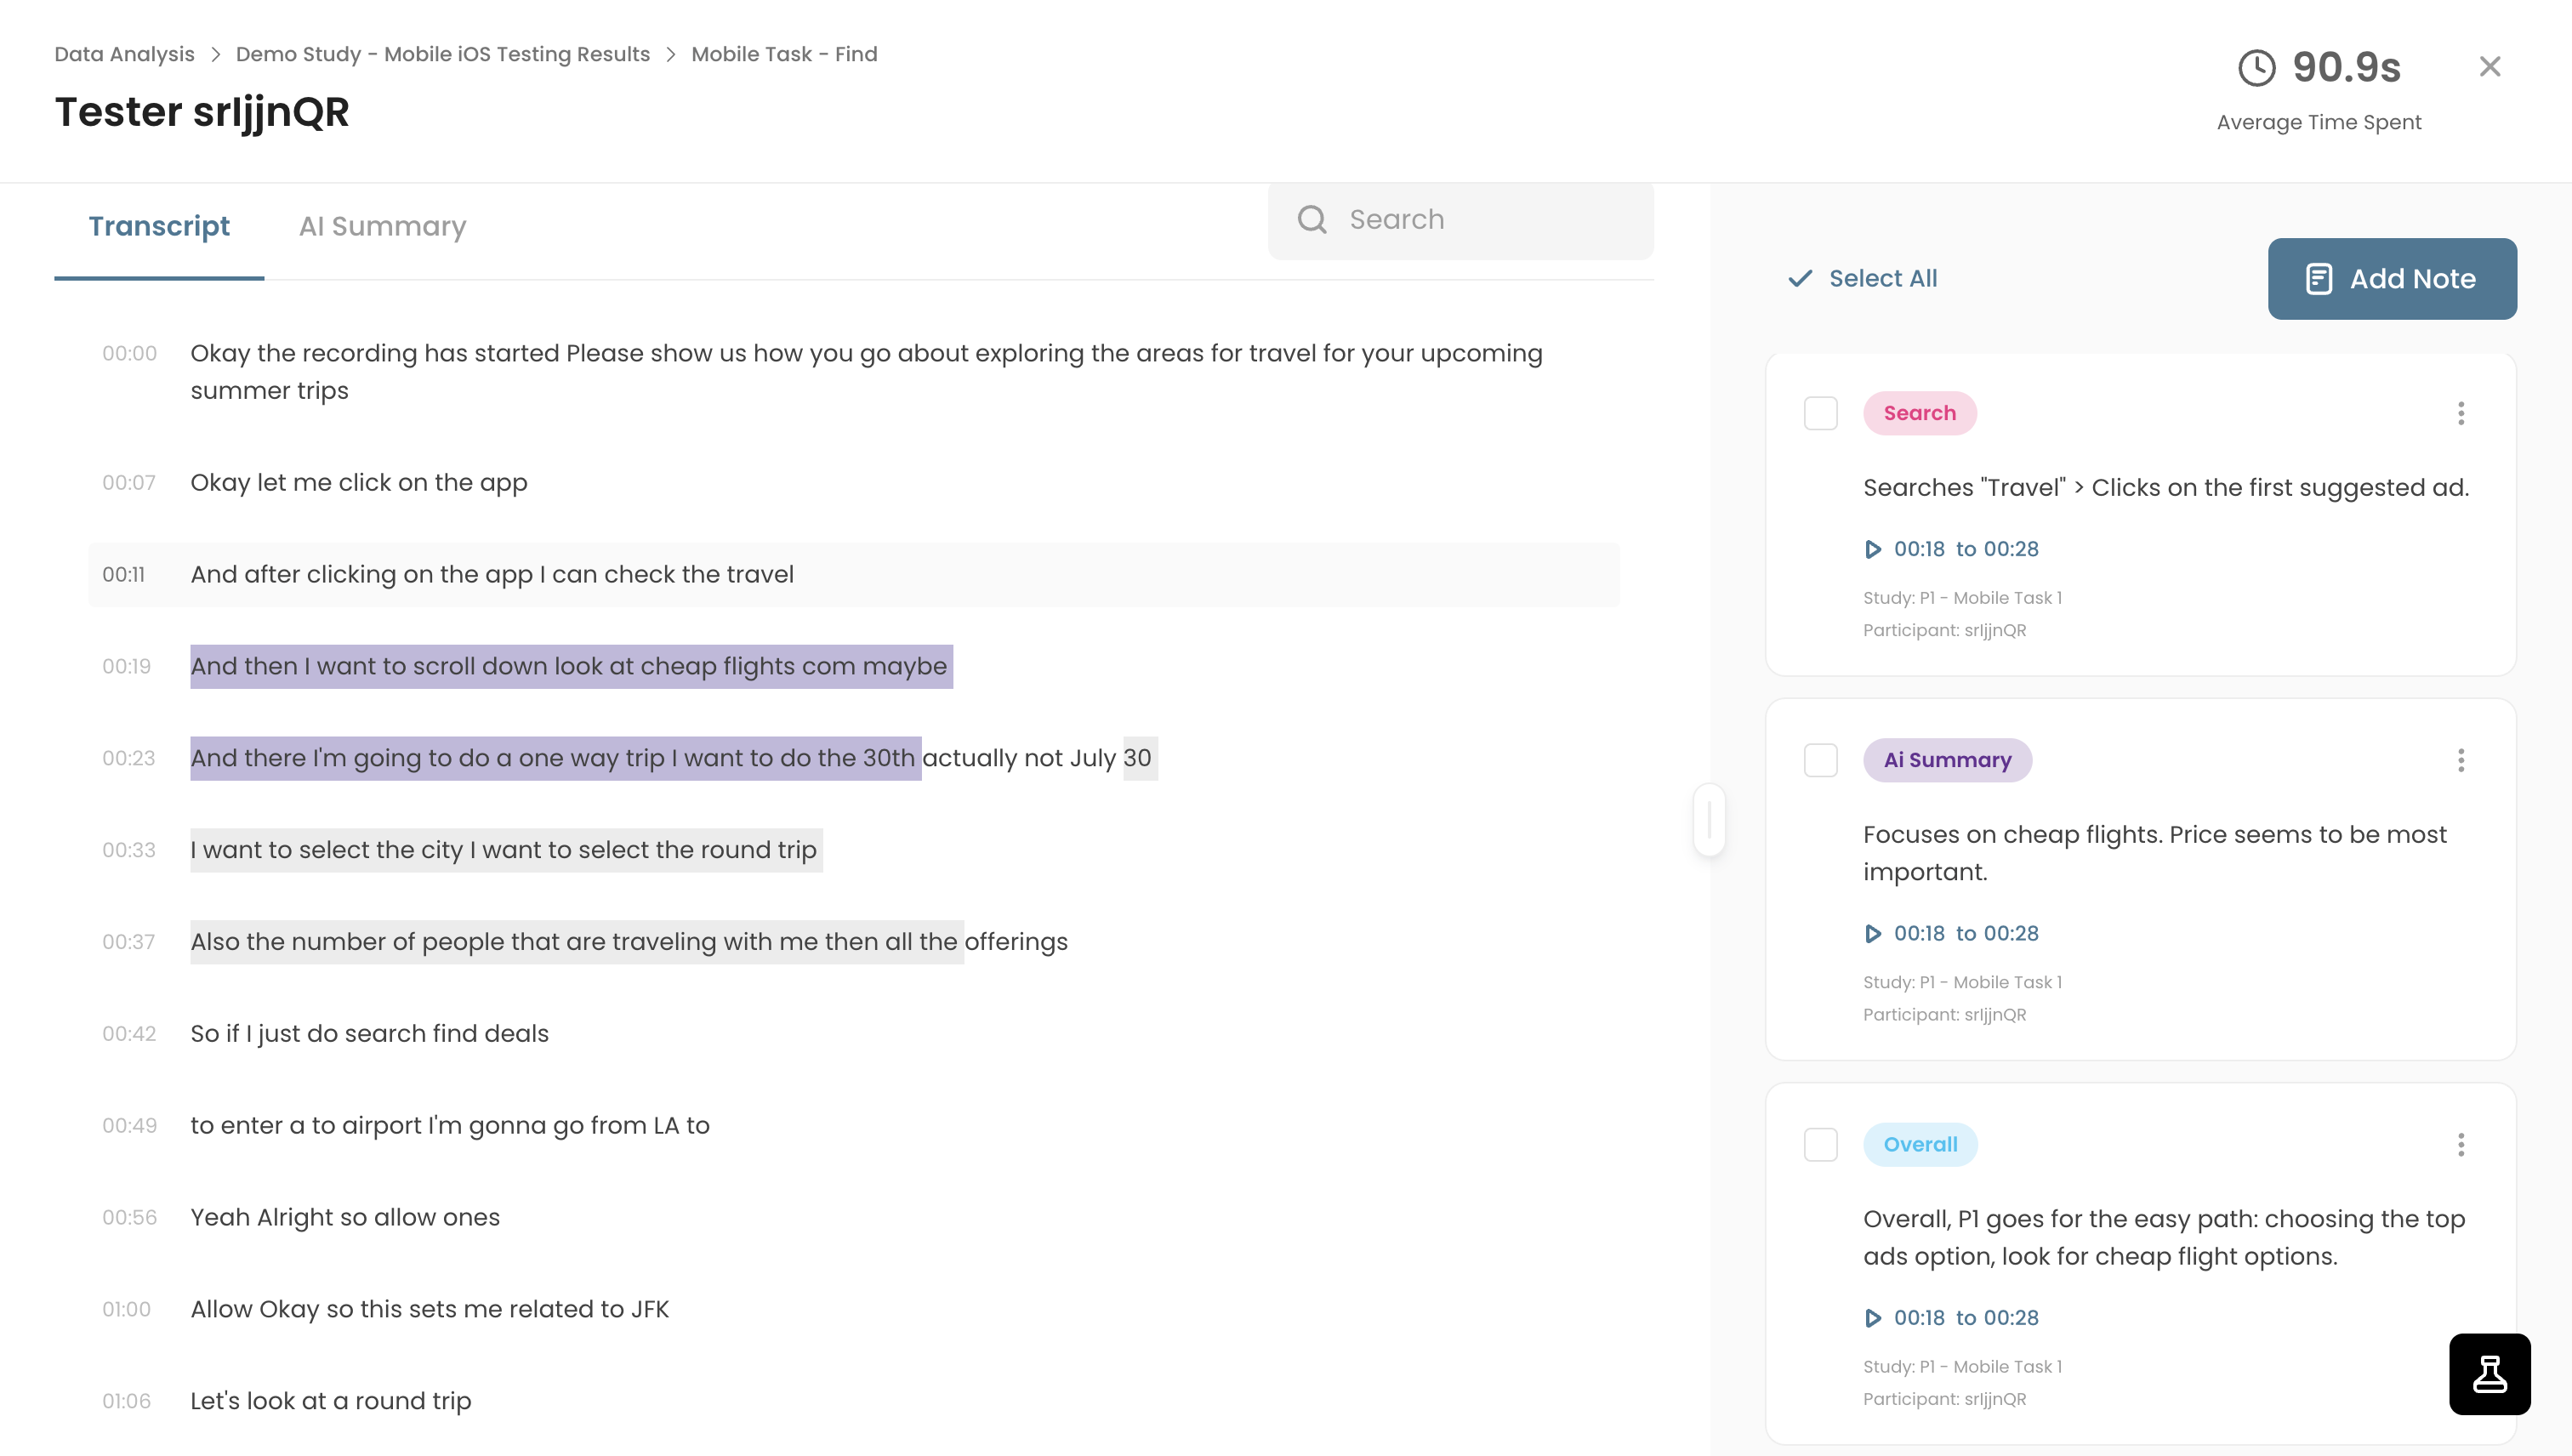This screenshot has height=1456, width=2572.
Task: Open options menu for Search note
Action: (2461, 413)
